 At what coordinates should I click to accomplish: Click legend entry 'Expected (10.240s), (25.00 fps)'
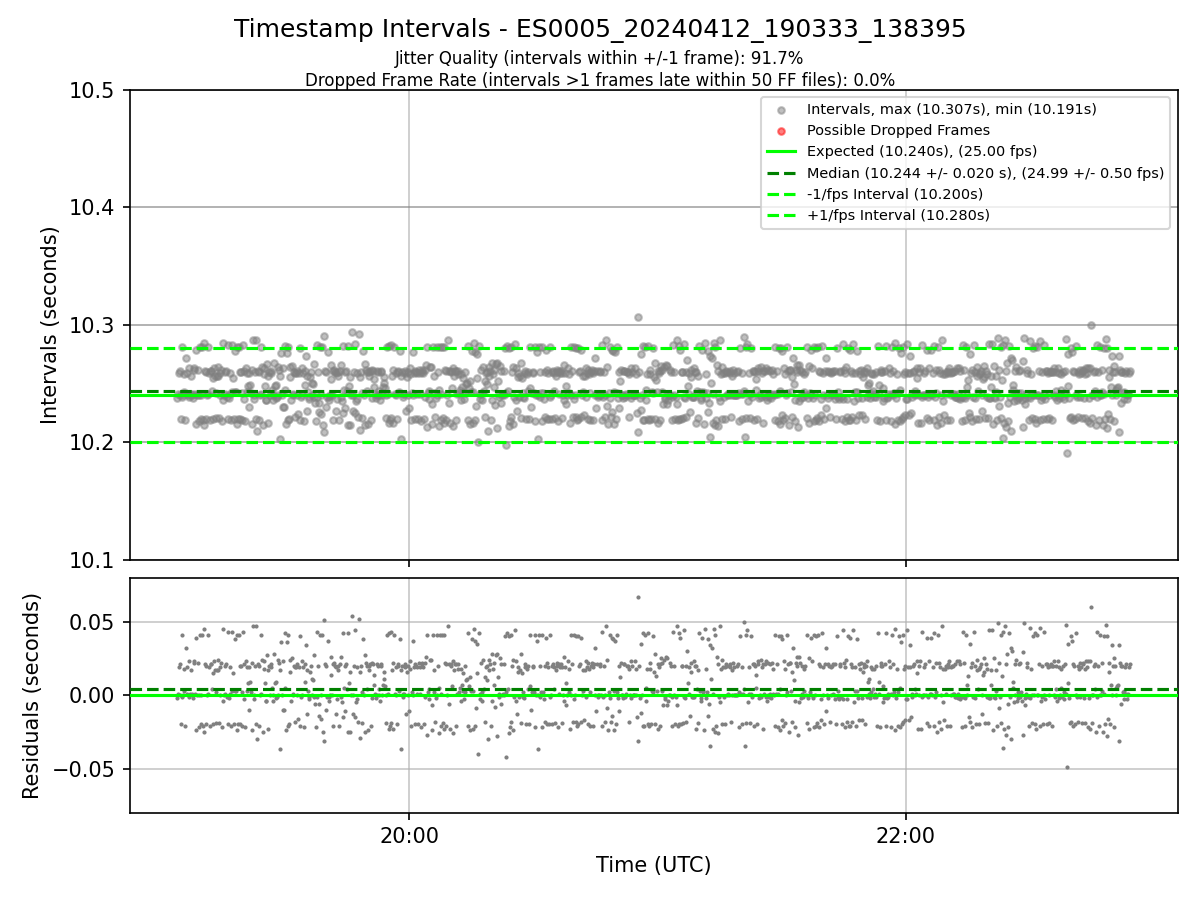(x=922, y=151)
